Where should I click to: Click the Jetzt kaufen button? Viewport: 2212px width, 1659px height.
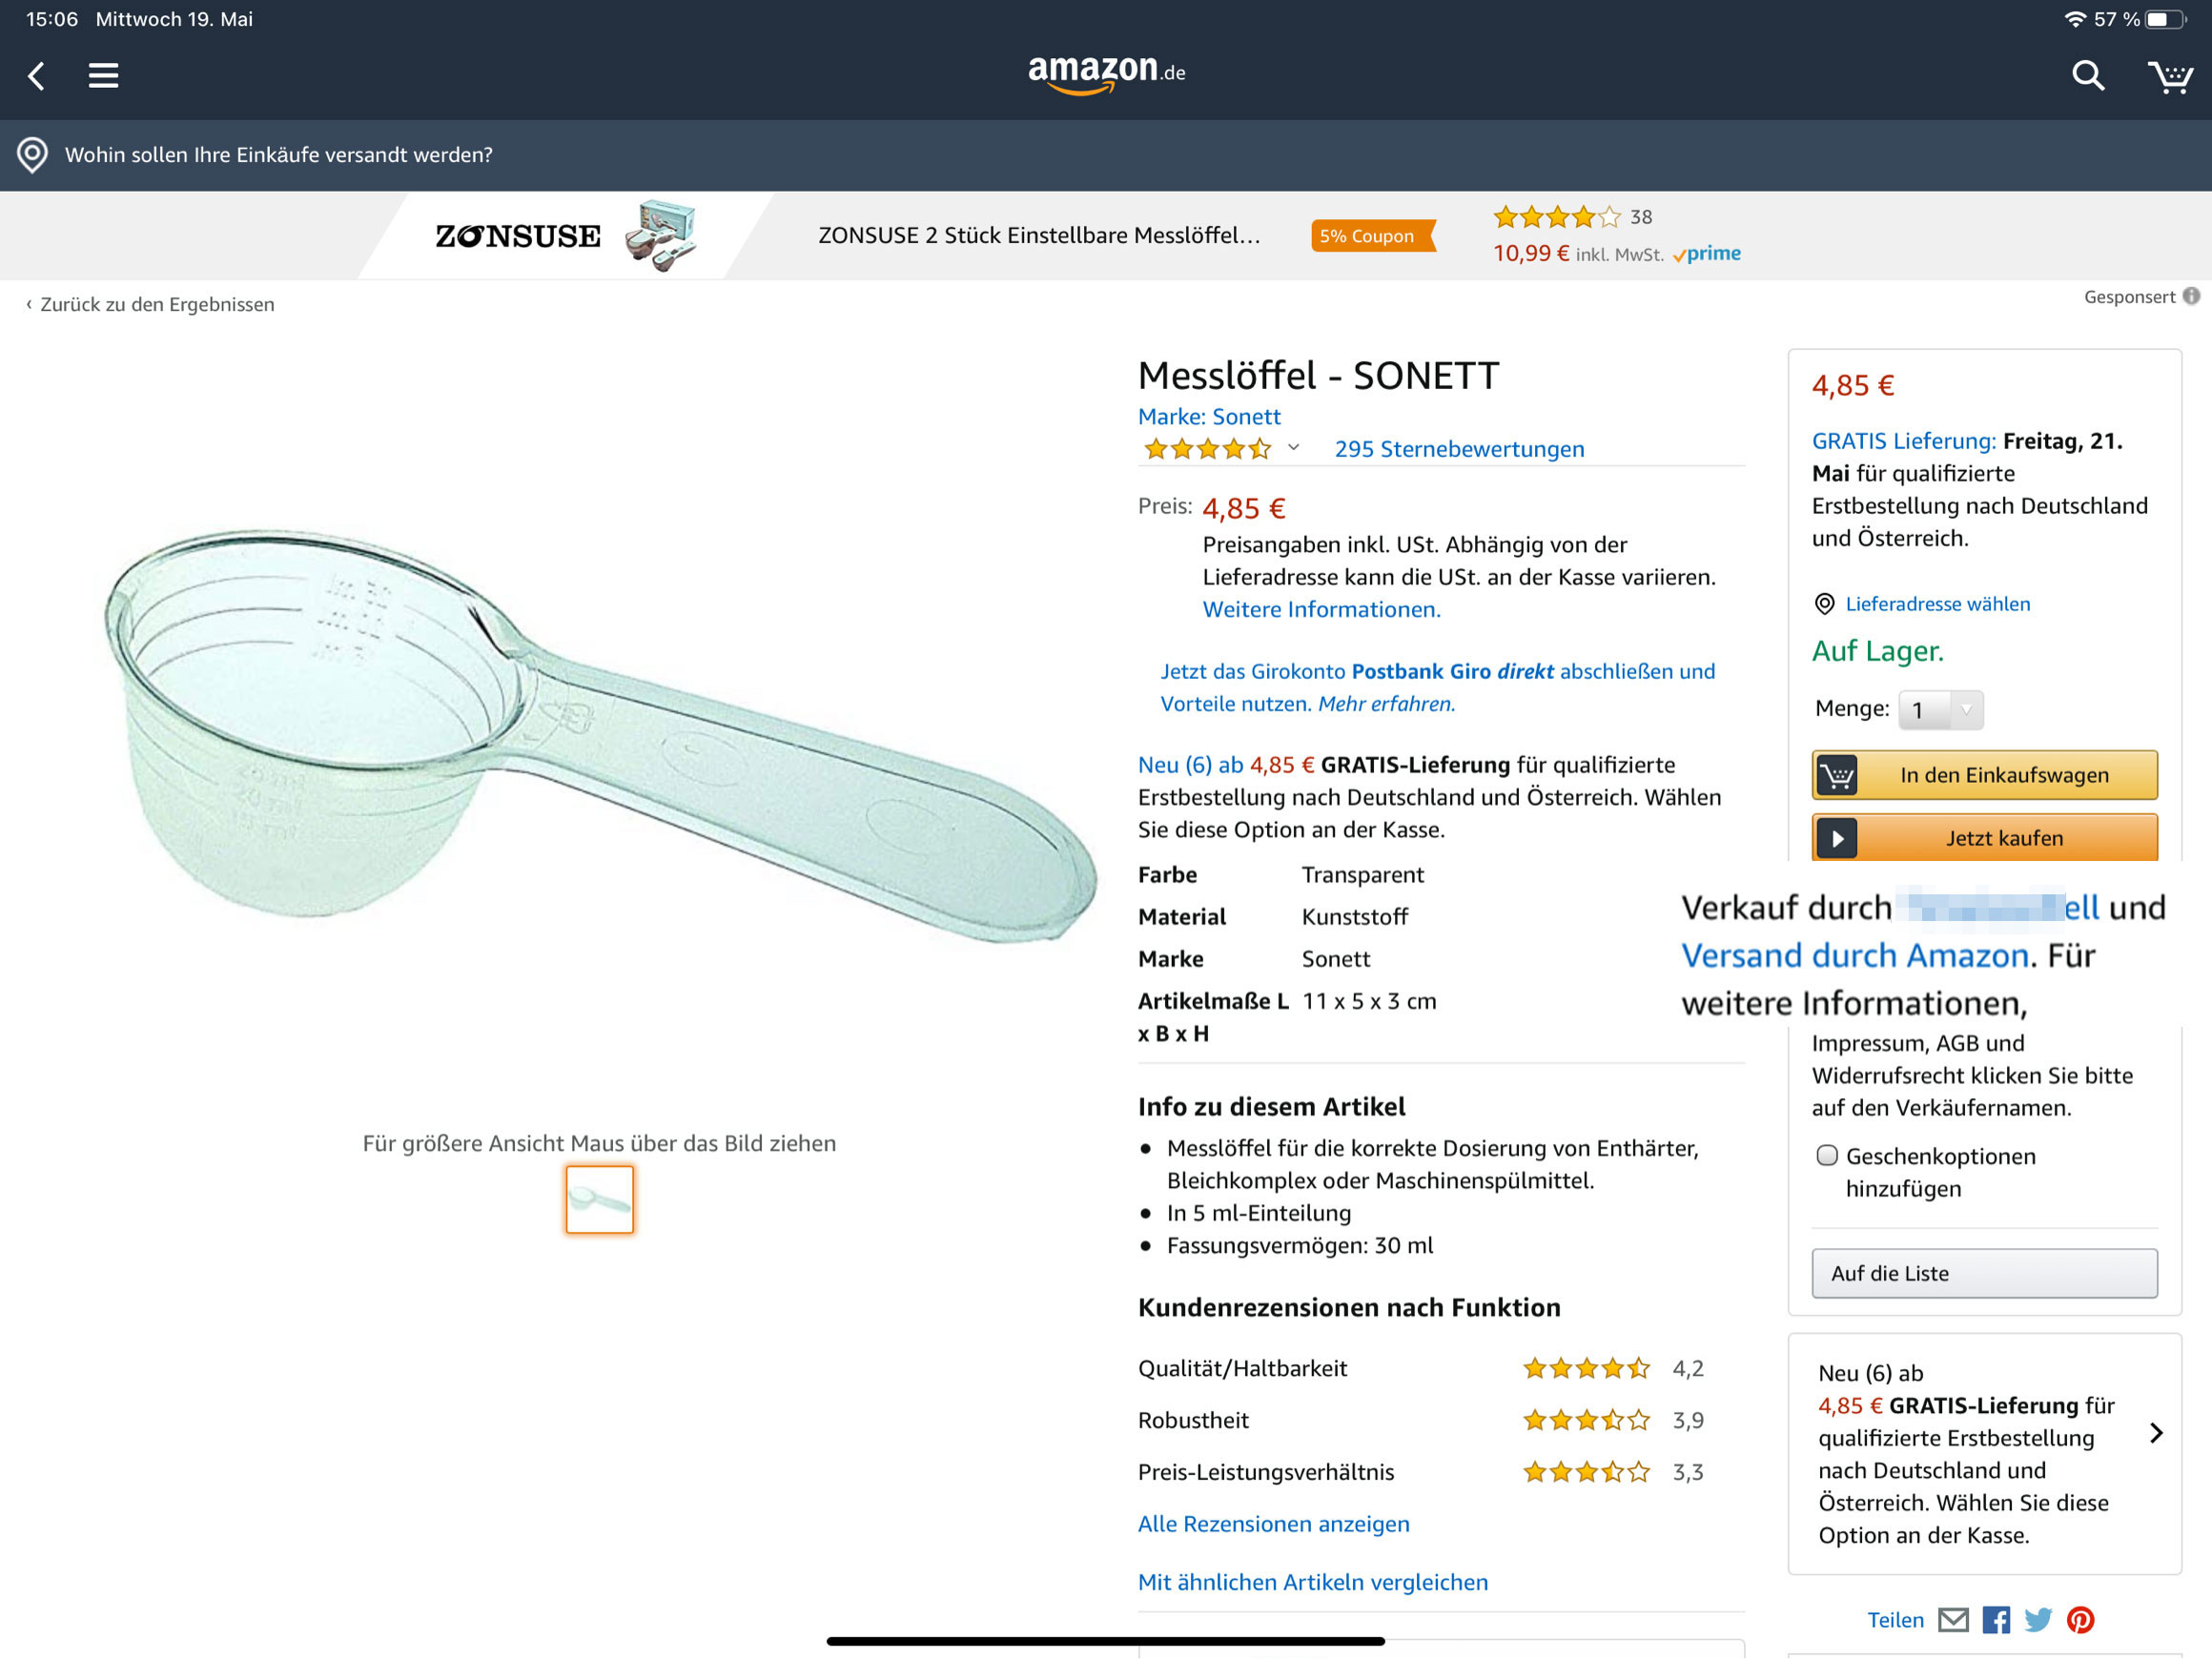1984,837
